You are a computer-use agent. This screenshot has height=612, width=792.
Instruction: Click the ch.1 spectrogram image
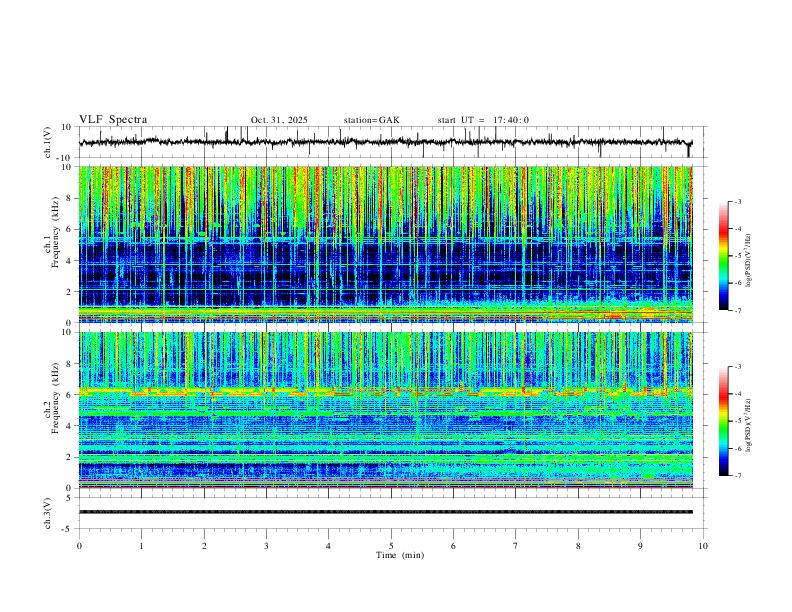385,244
